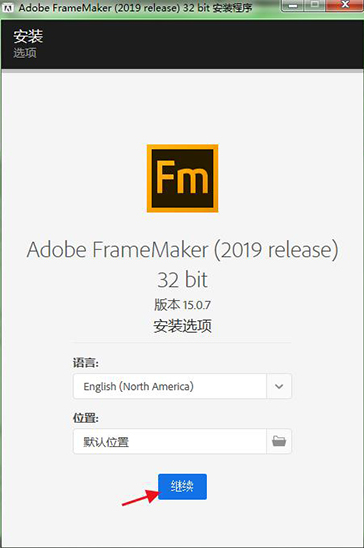Click the 位置 label
Image resolution: width=364 pixels, height=548 pixels.
[86, 418]
